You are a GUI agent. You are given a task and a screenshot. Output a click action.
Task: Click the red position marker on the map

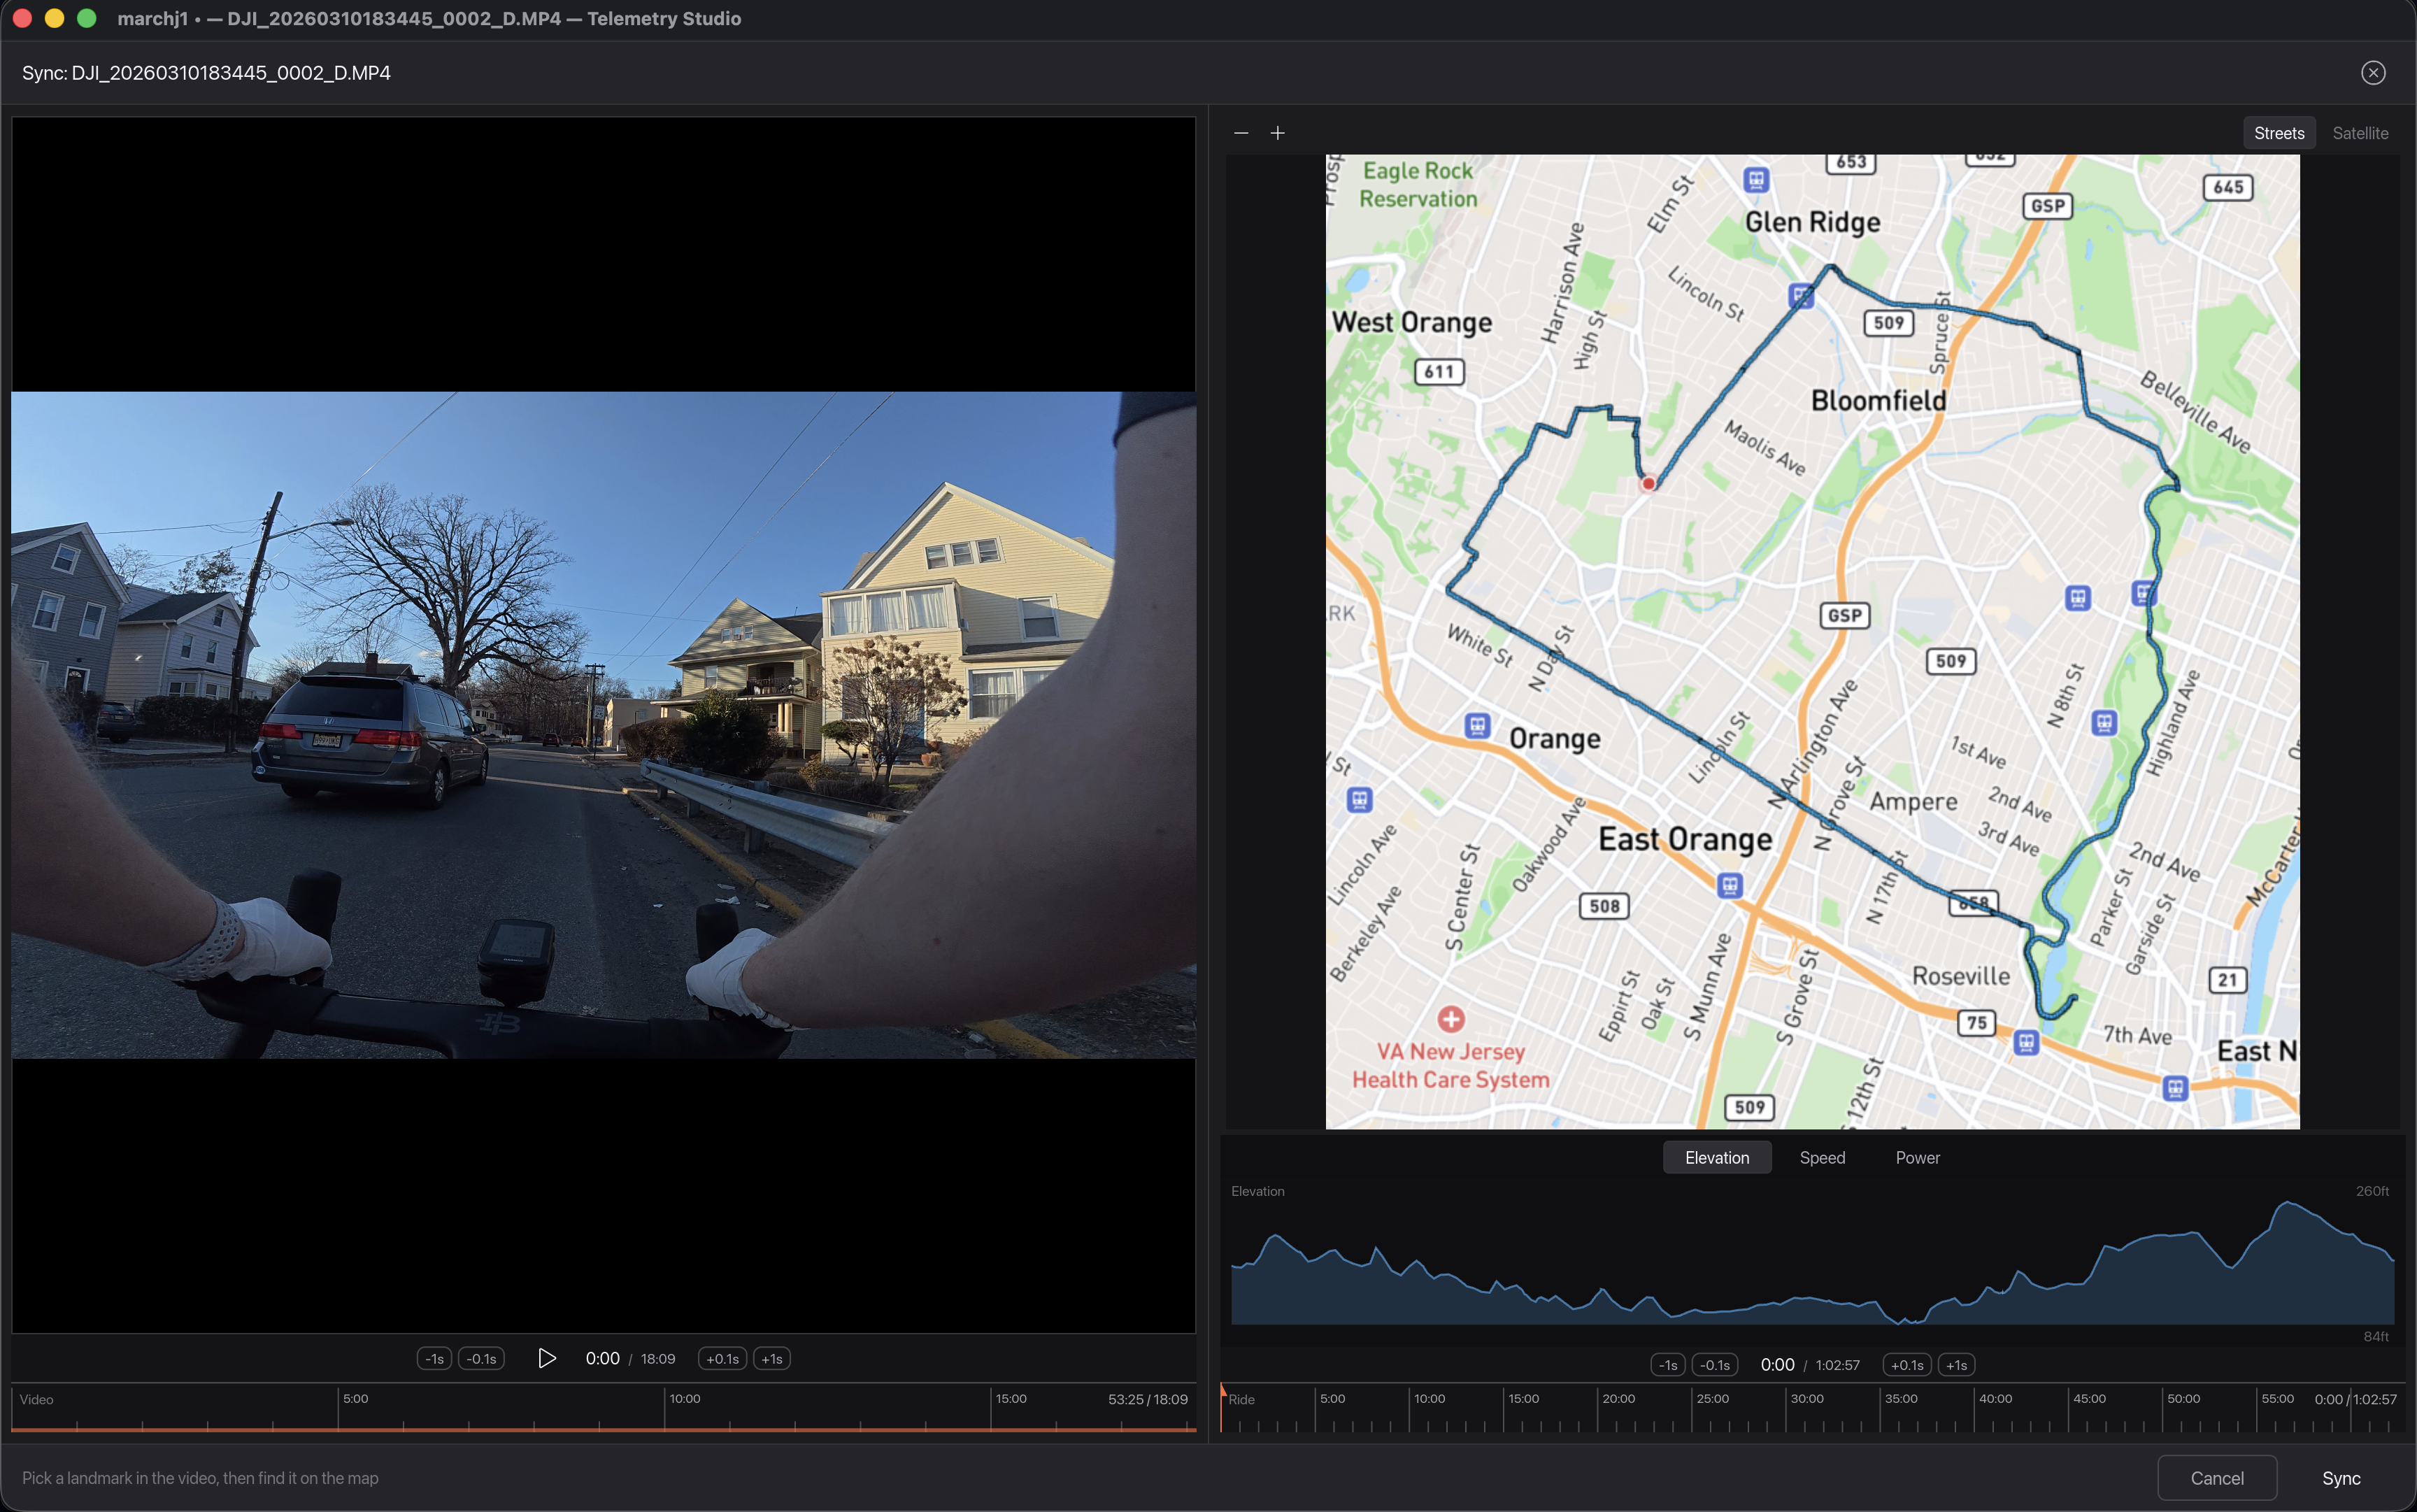point(1650,483)
